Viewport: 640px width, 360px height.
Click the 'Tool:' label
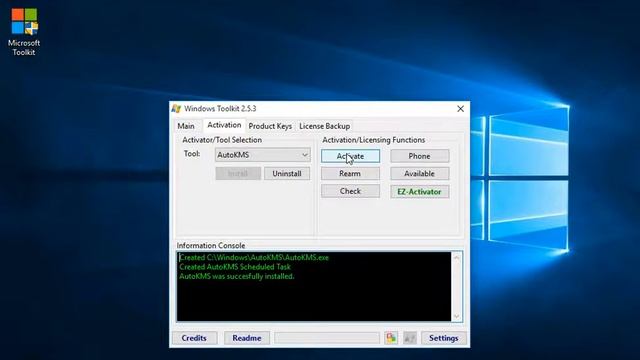[x=192, y=154]
